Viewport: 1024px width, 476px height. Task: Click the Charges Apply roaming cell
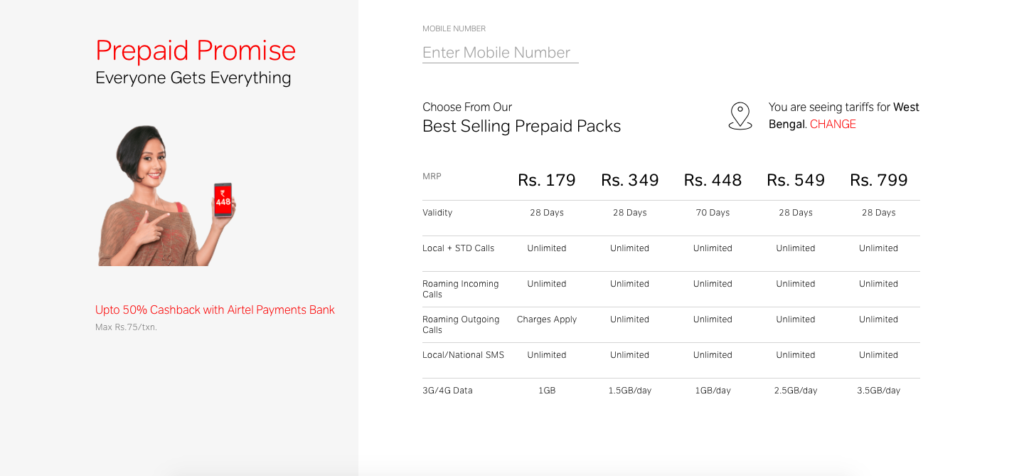547,320
